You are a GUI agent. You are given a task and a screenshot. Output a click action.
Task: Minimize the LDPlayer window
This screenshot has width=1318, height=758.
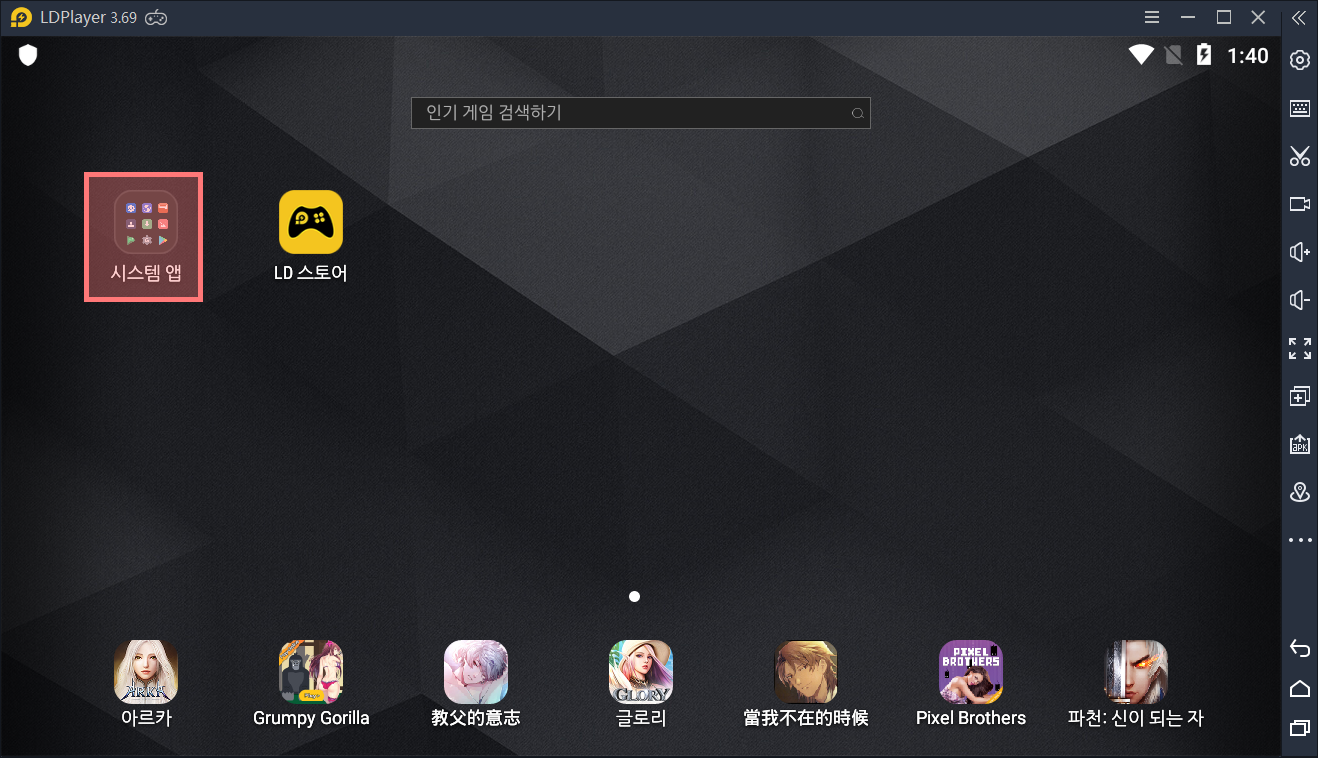tap(1188, 17)
